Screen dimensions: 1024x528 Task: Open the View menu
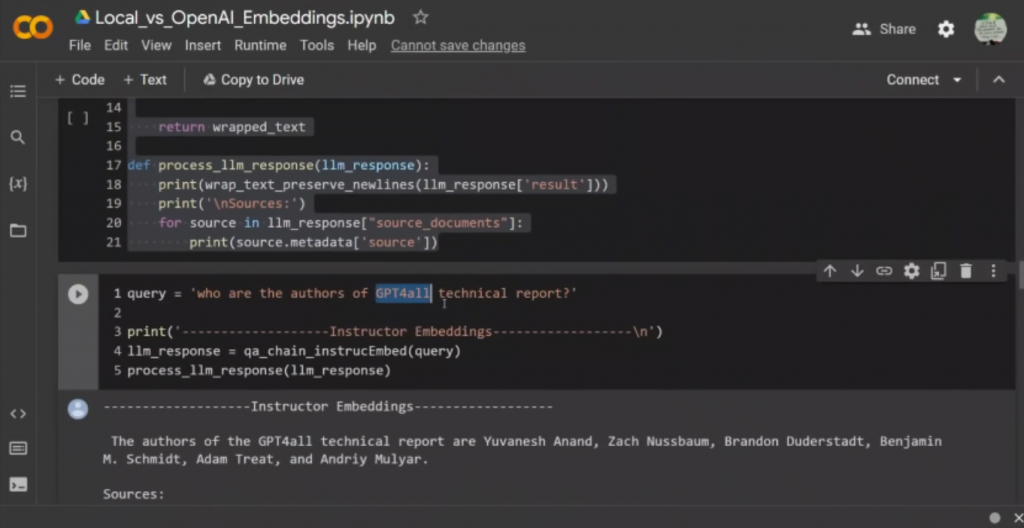click(156, 46)
